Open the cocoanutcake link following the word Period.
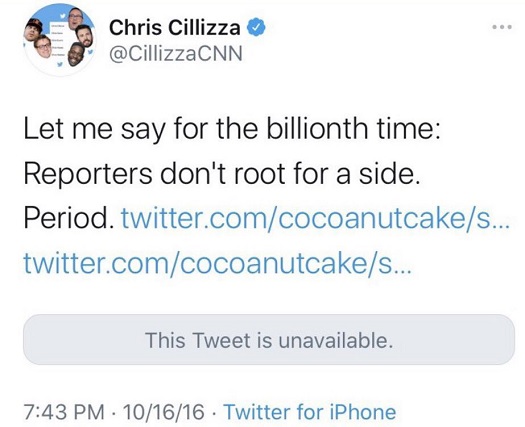 tap(315, 218)
